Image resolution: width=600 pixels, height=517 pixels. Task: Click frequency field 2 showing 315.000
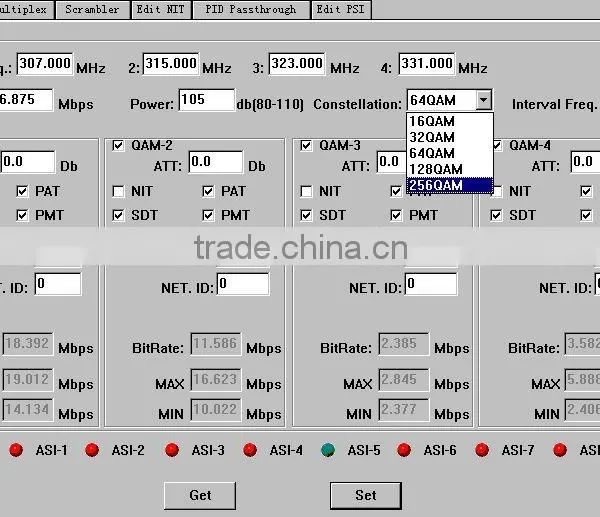(171, 64)
